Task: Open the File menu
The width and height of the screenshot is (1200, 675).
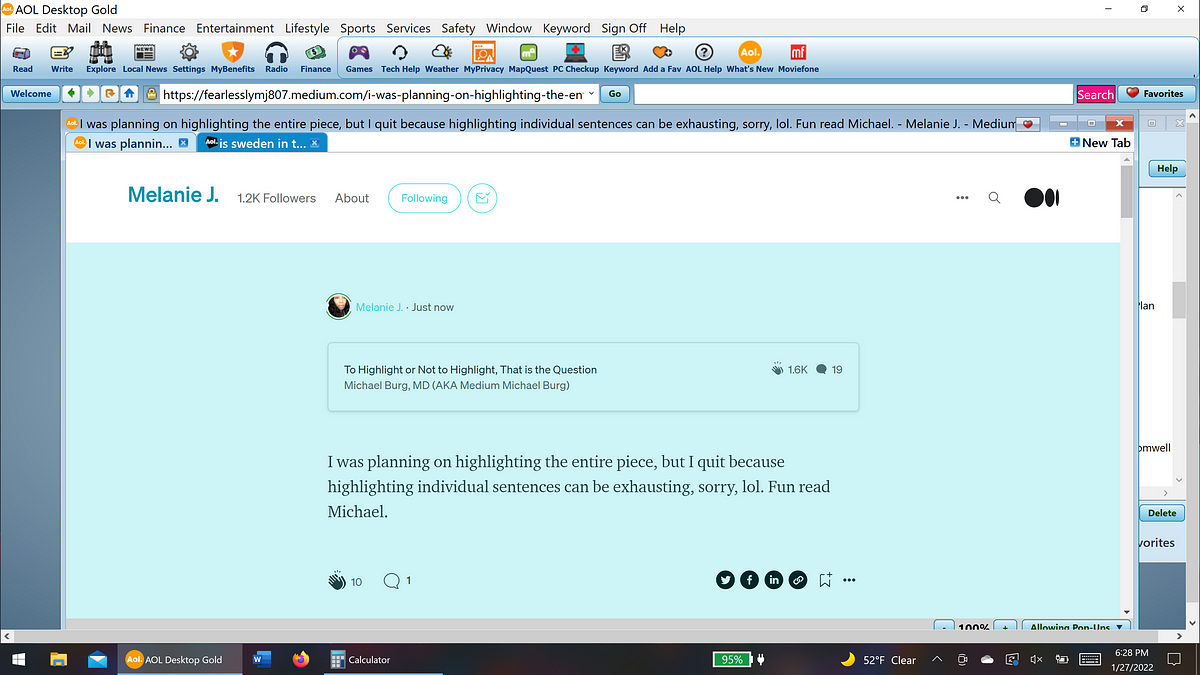Action: pyautogui.click(x=16, y=28)
